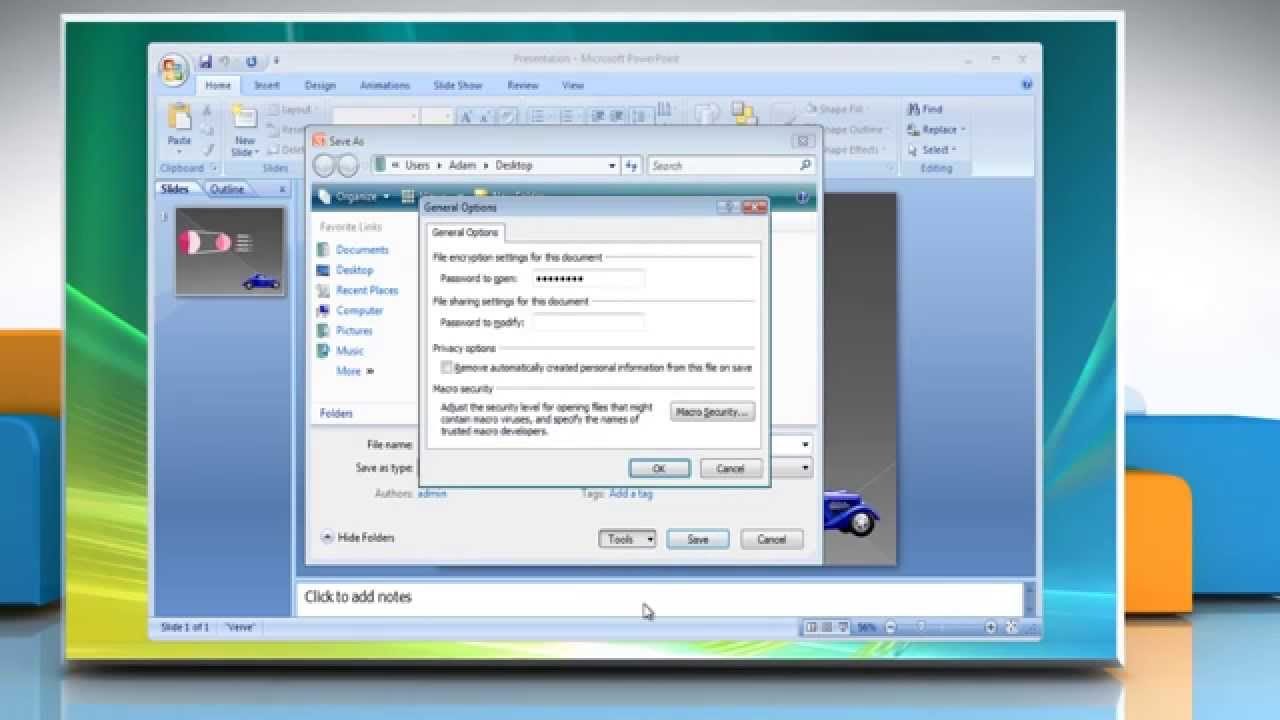Click OK in General Options dialog
This screenshot has height=720, width=1280.
[x=659, y=468]
